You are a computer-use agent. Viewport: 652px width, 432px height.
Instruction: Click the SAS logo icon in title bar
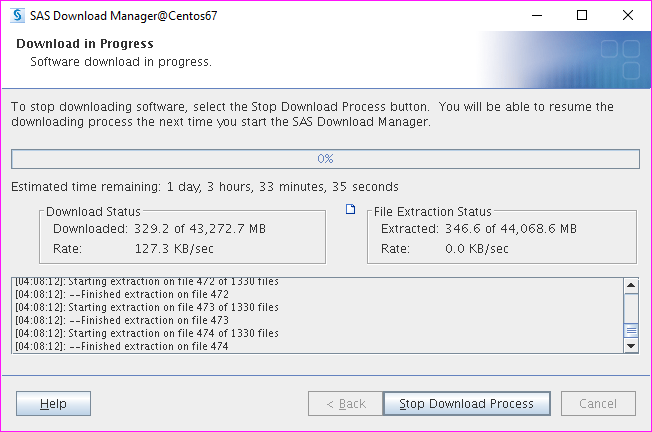[17, 15]
